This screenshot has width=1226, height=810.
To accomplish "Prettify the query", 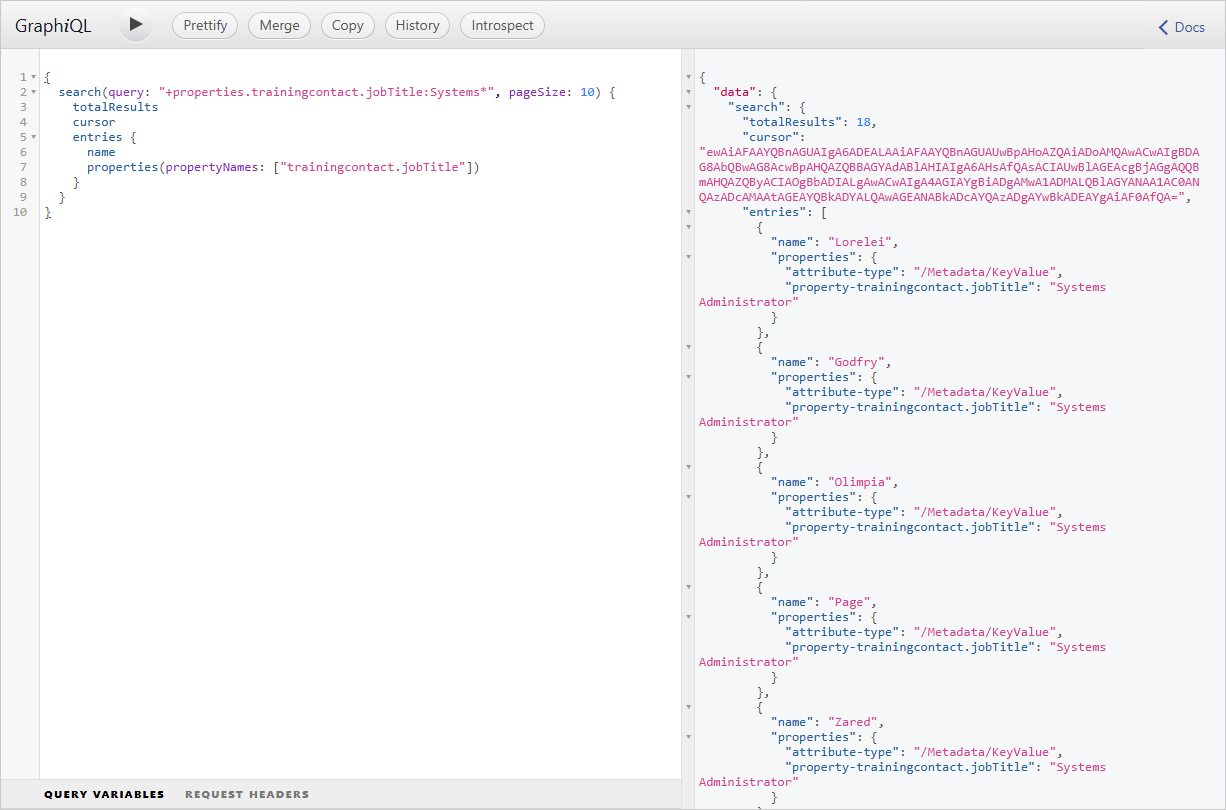I will pyautogui.click(x=205, y=26).
